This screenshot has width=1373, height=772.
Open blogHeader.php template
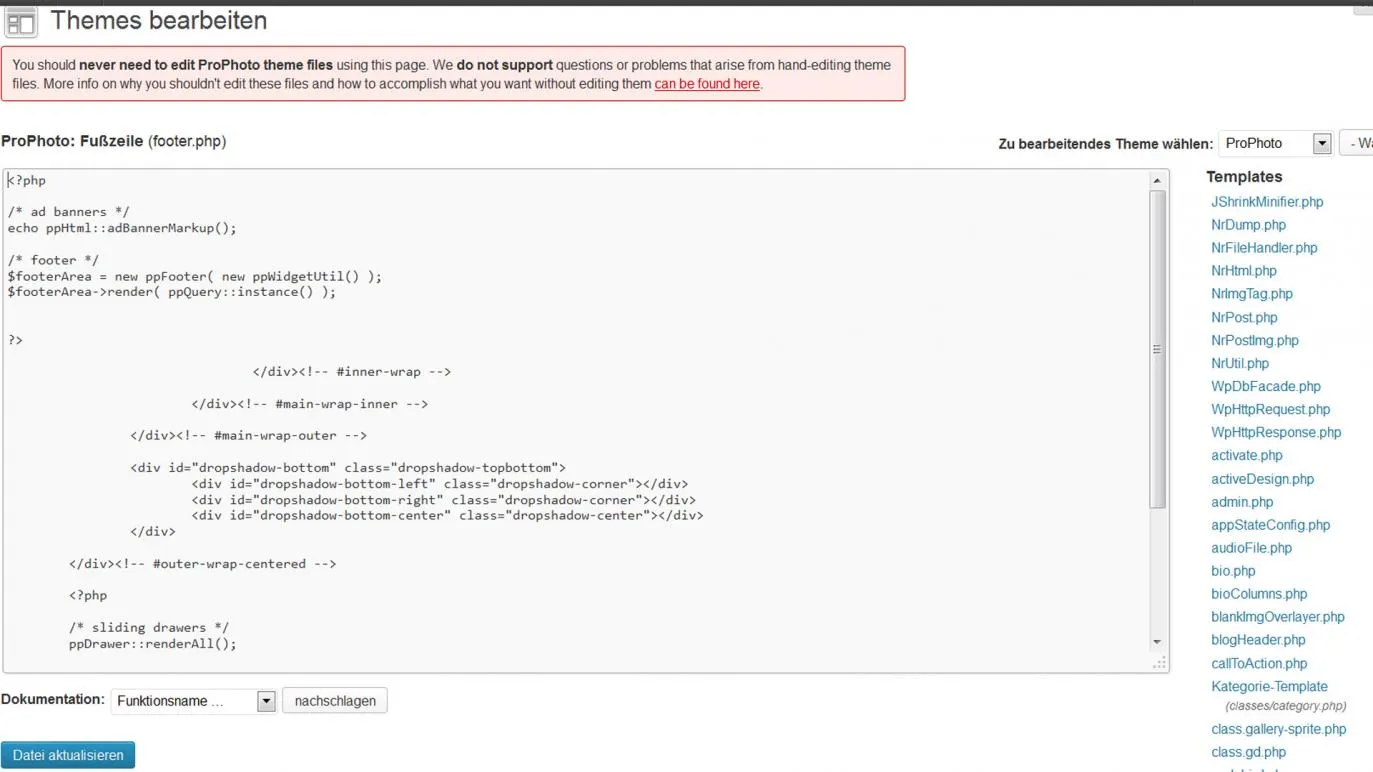(1258, 640)
